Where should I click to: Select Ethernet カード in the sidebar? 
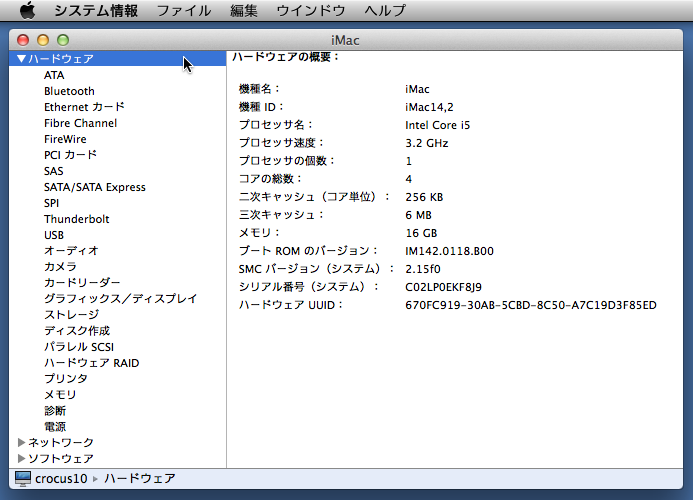tap(84, 107)
